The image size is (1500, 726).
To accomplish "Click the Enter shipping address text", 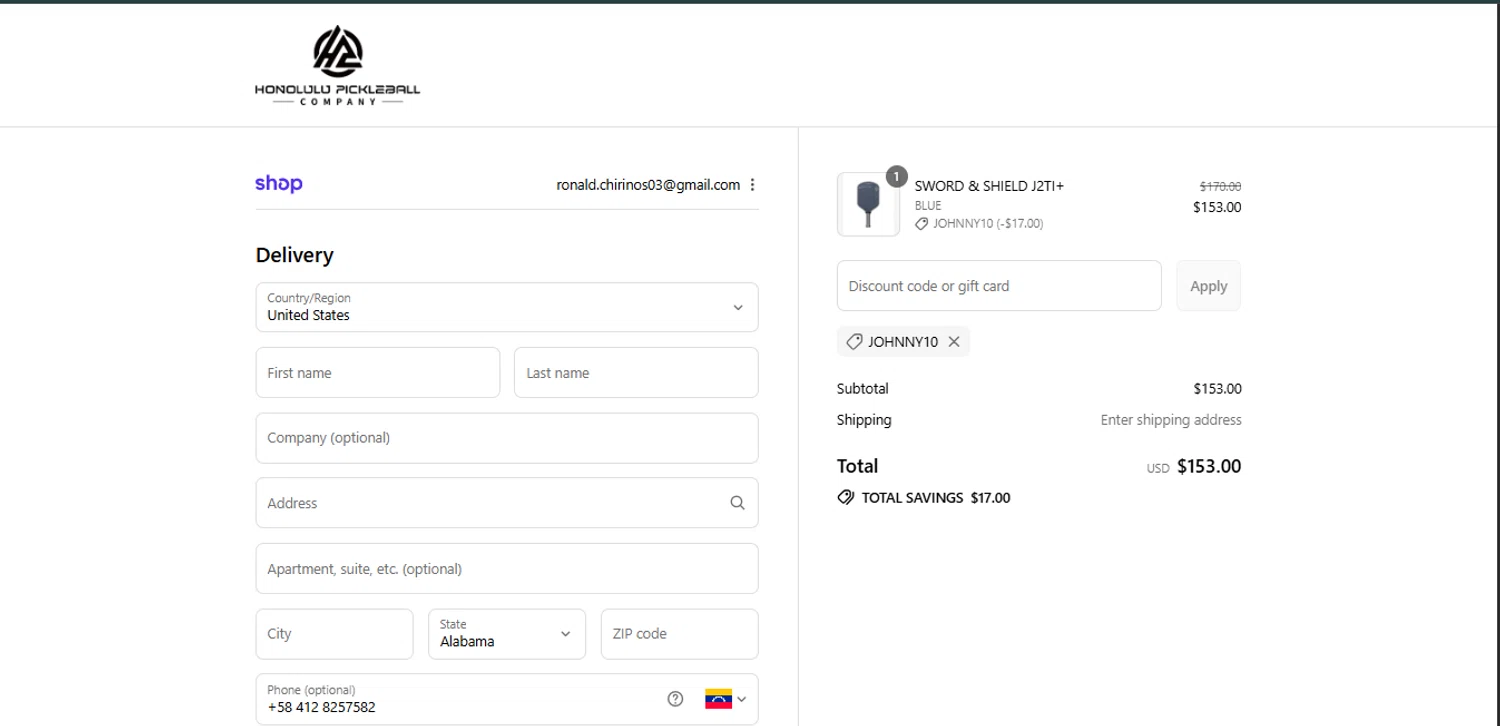I will [x=1171, y=420].
